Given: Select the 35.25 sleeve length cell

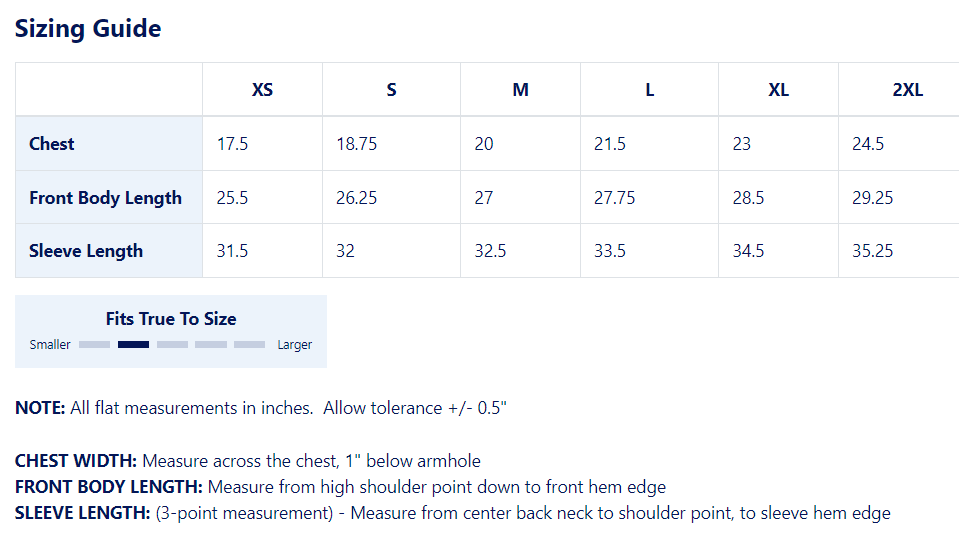Looking at the screenshot, I should point(872,251).
